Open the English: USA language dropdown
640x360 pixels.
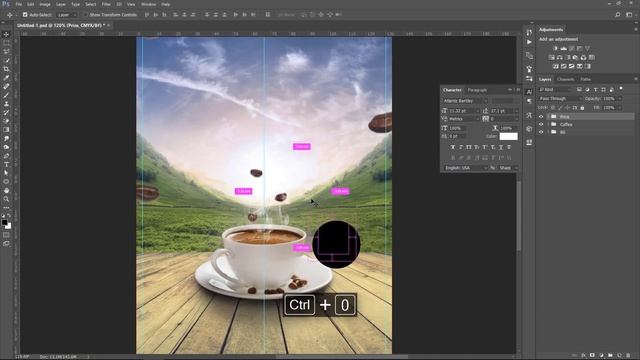[465, 168]
